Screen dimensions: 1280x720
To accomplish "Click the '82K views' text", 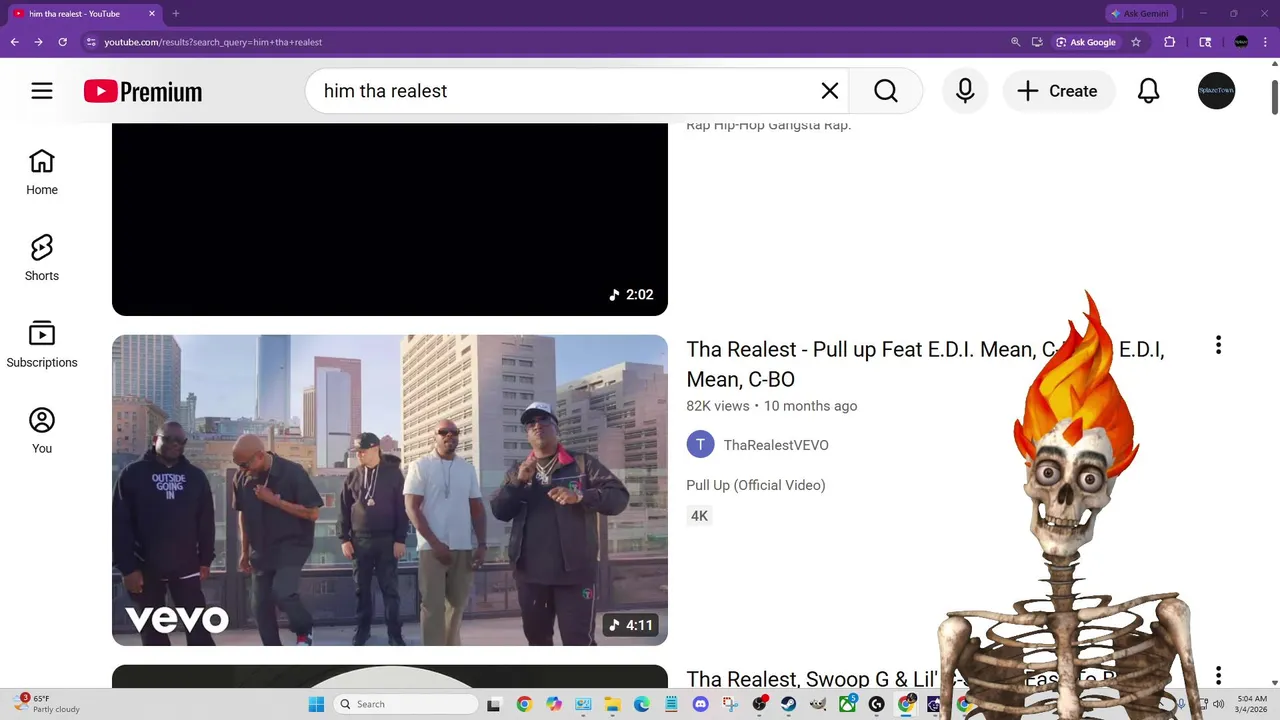I will (x=718, y=406).
